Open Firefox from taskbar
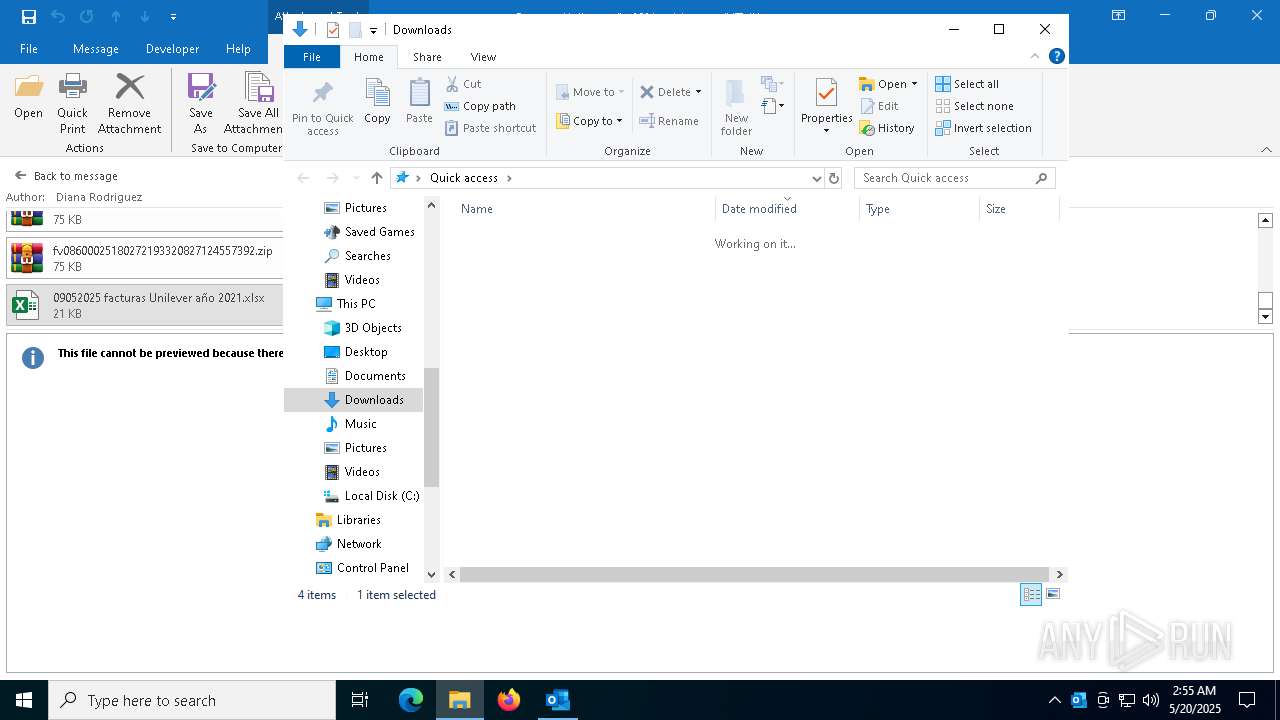 coord(509,700)
